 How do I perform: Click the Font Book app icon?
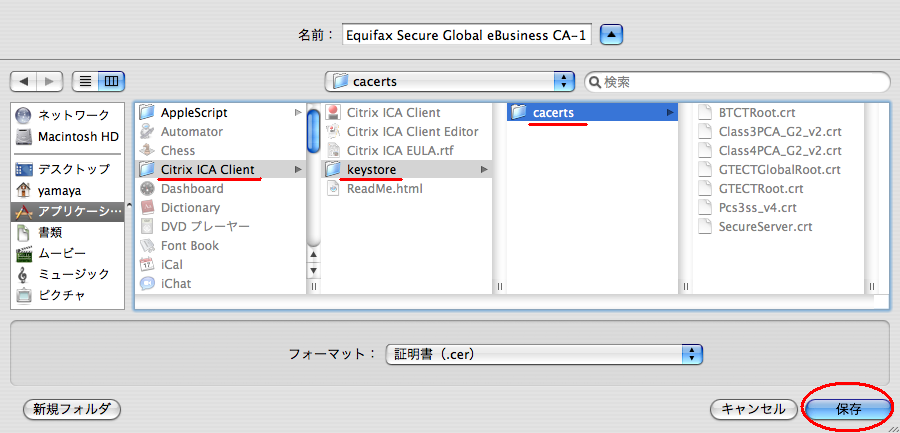148,245
